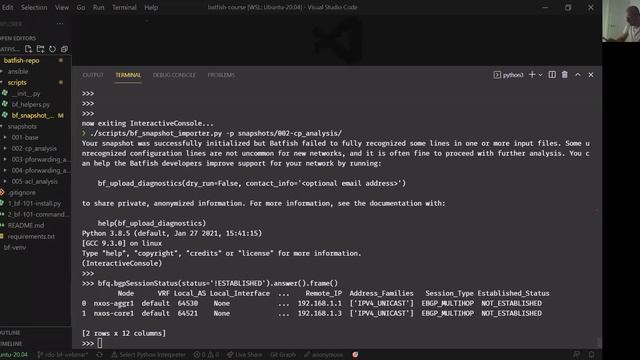
Task: Open the Run menu
Action: coord(98,7)
